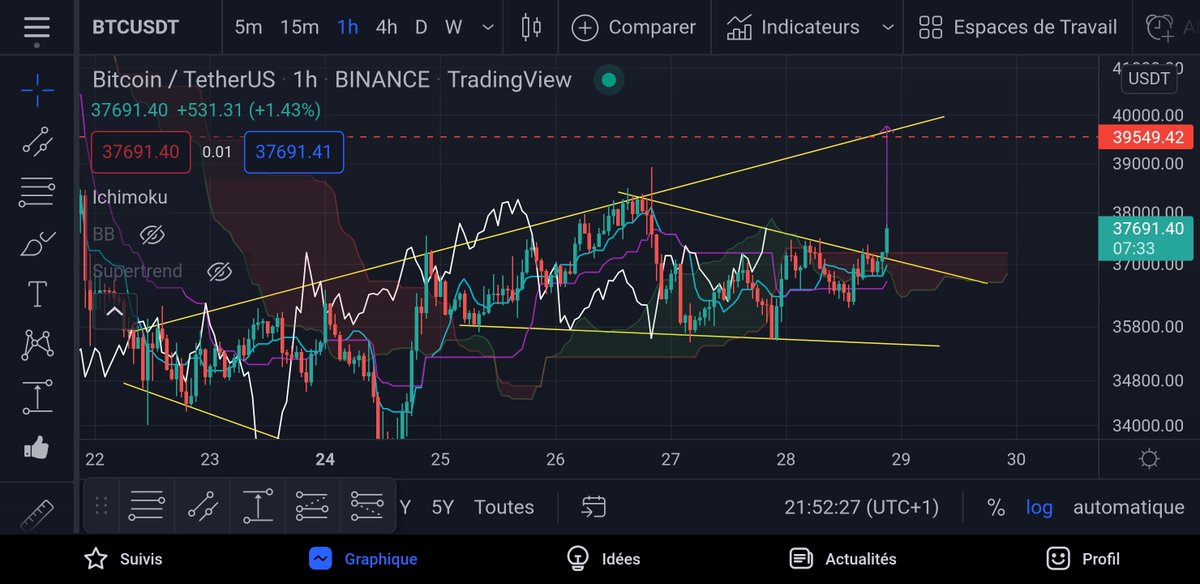The image size is (1200, 584).
Task: Select horizontal lines tool in floating toolbar
Action: click(146, 506)
